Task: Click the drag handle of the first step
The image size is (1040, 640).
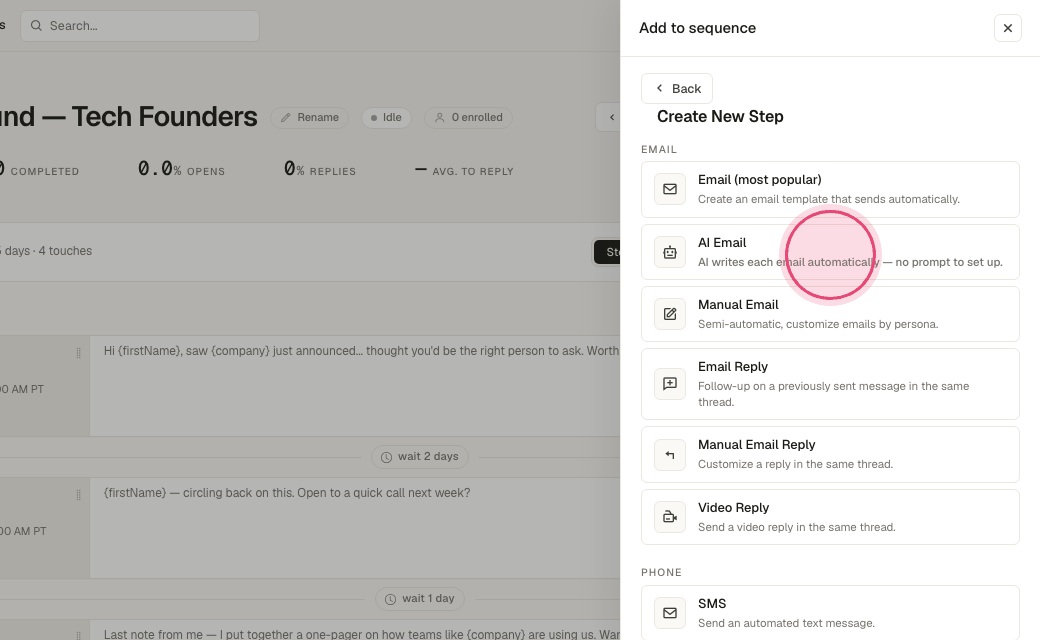Action: point(78,353)
